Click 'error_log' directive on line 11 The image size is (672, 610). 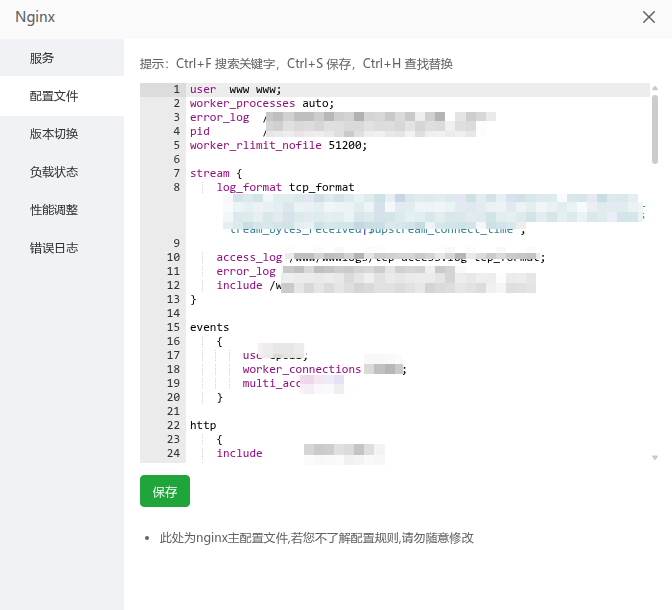pyautogui.click(x=246, y=271)
